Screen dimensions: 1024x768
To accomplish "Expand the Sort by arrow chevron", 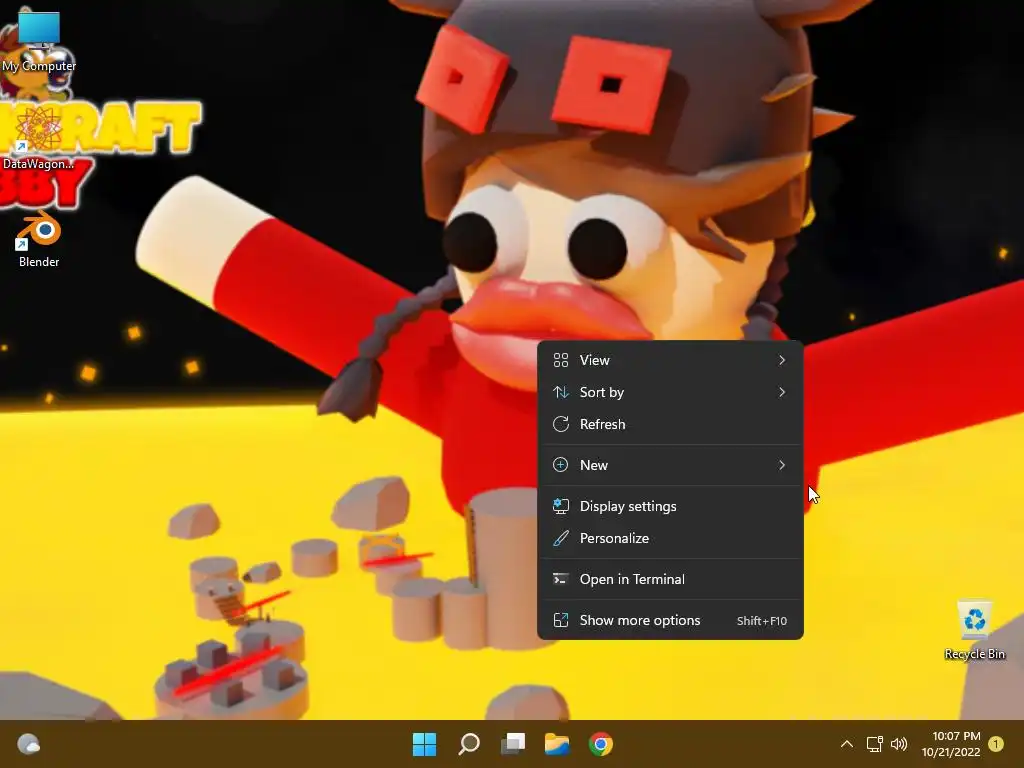I will [x=782, y=392].
